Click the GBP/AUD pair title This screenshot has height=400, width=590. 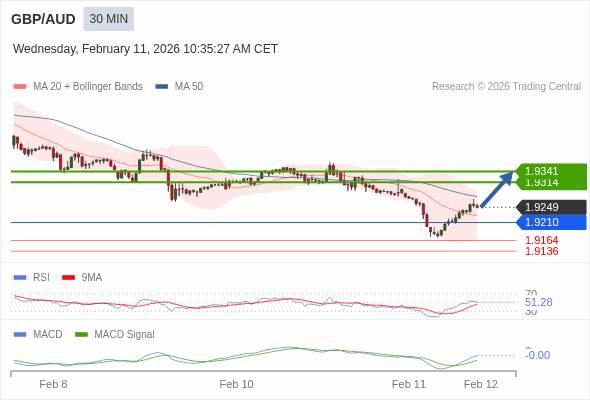[43, 19]
